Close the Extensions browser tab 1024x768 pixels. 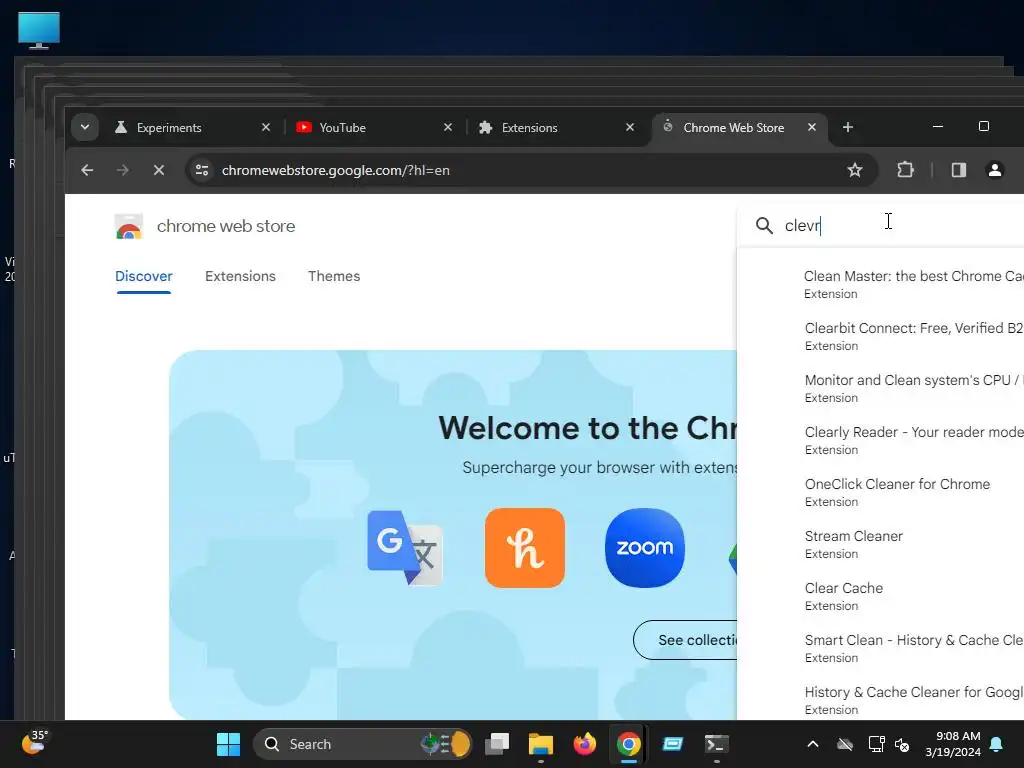click(630, 127)
